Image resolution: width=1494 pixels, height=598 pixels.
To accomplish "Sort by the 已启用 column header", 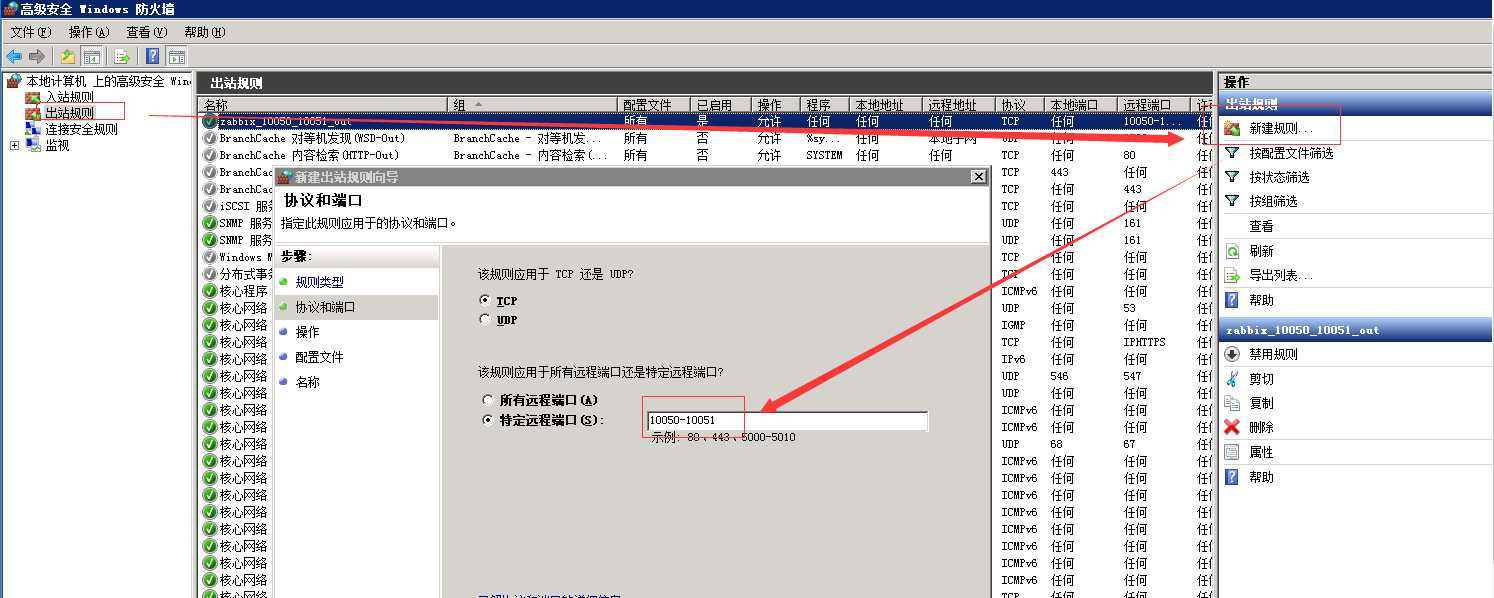I will click(720, 104).
